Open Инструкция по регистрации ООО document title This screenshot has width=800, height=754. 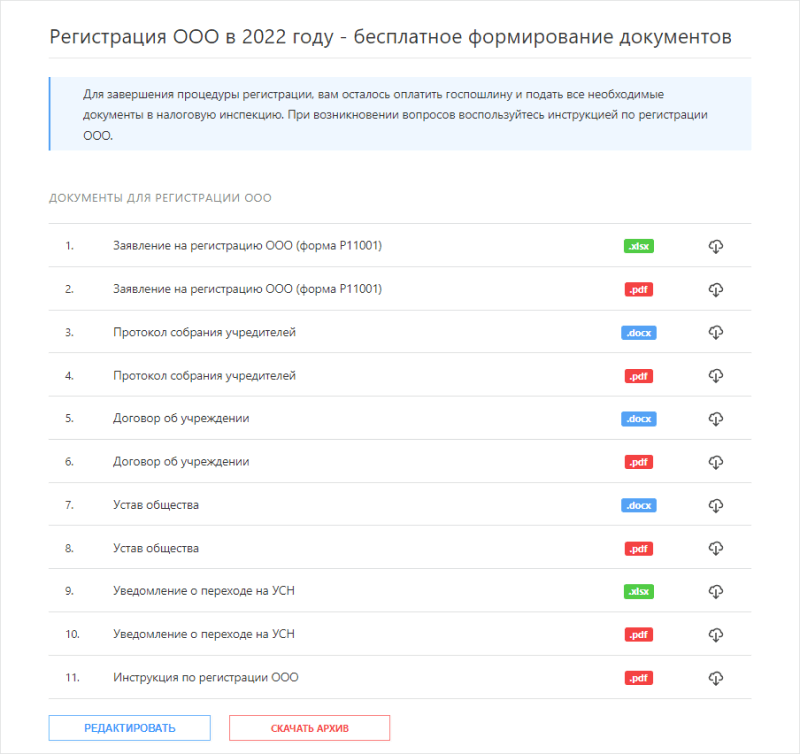coord(206,677)
